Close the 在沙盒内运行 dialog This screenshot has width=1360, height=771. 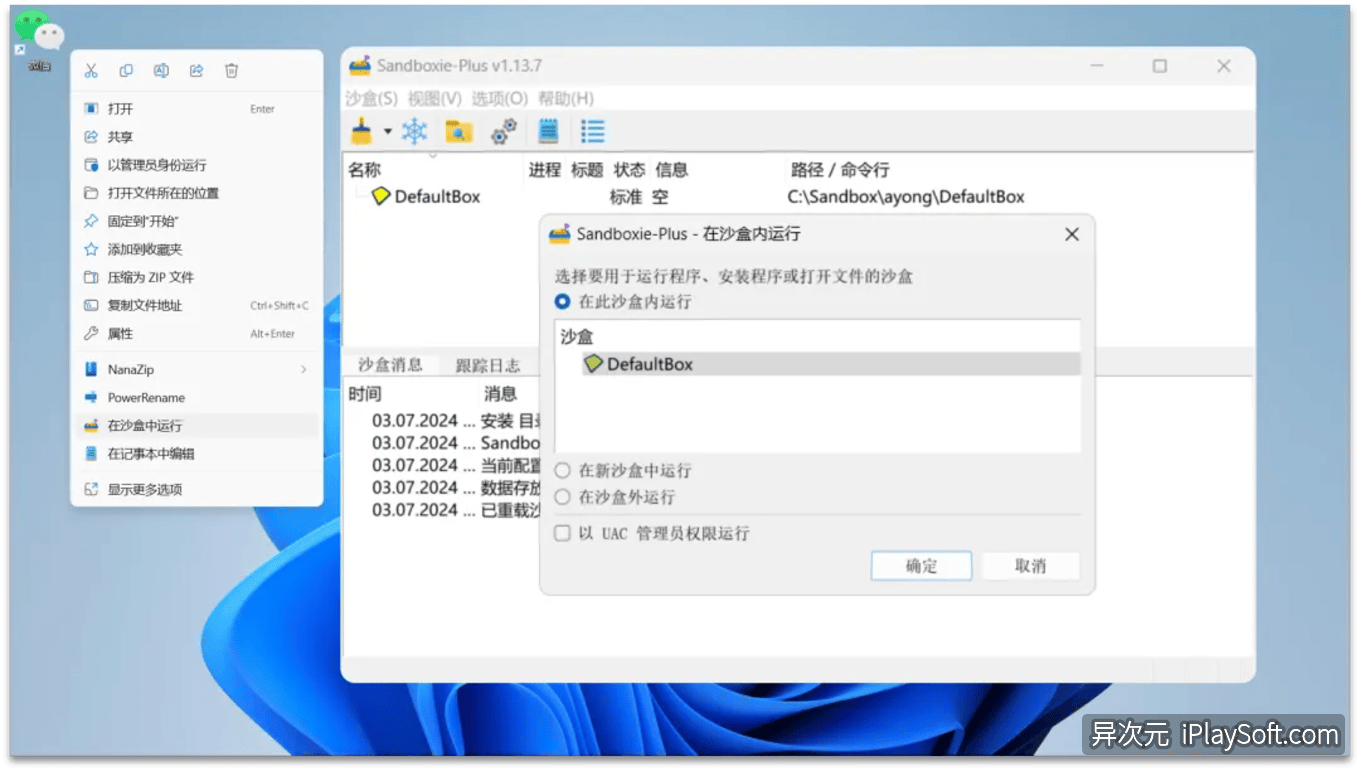click(1072, 234)
